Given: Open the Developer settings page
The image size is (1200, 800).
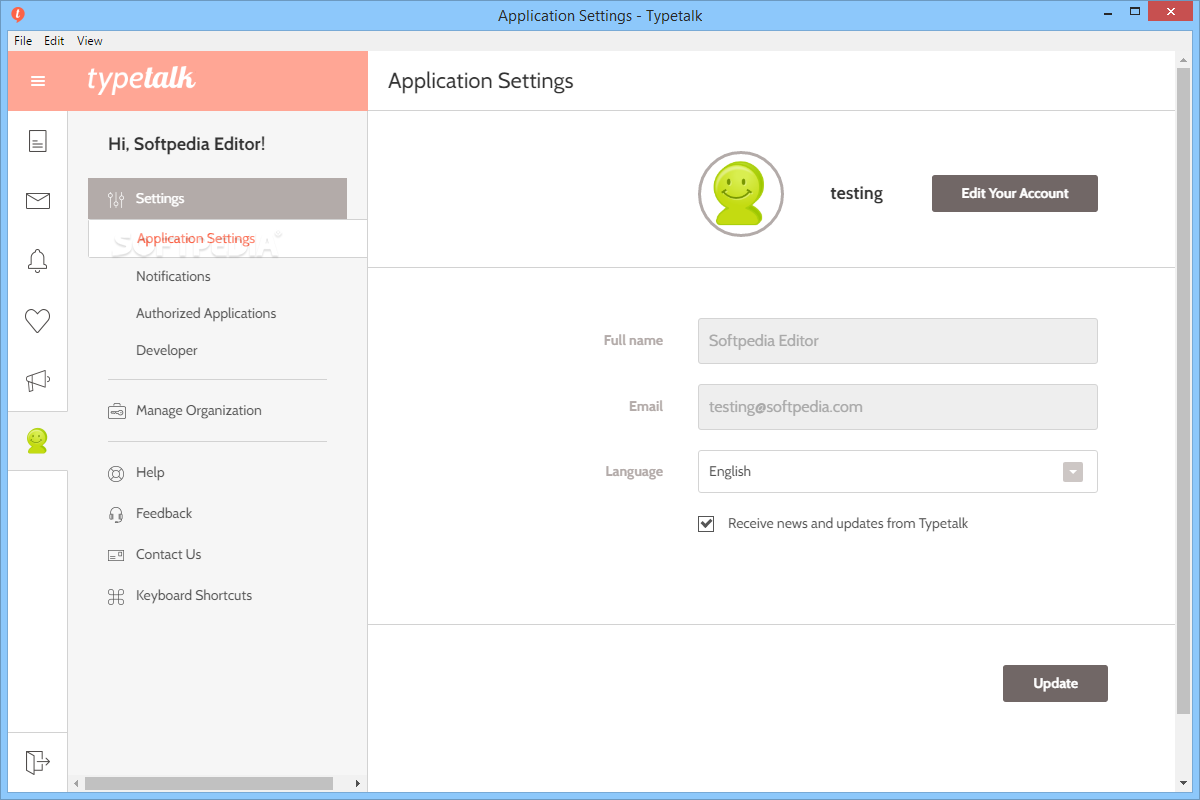Looking at the screenshot, I should coord(167,350).
